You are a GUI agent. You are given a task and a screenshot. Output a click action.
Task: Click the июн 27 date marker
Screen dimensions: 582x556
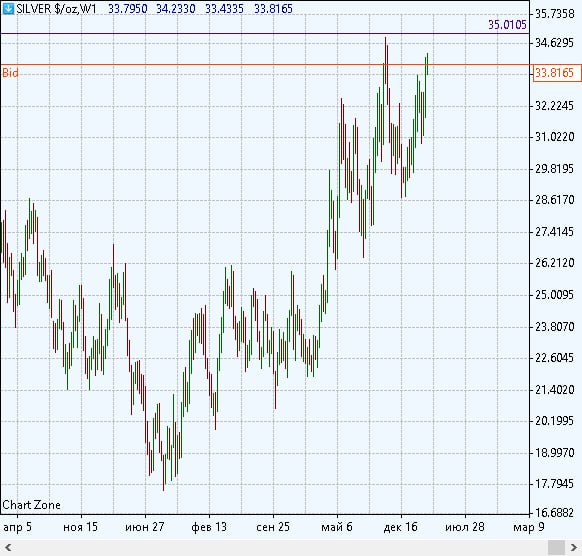145,527
